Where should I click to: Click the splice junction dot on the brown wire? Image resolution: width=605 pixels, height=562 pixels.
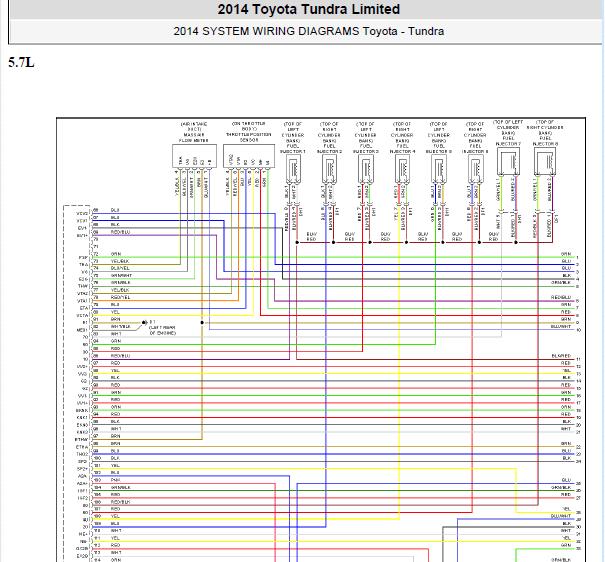(x=202, y=322)
